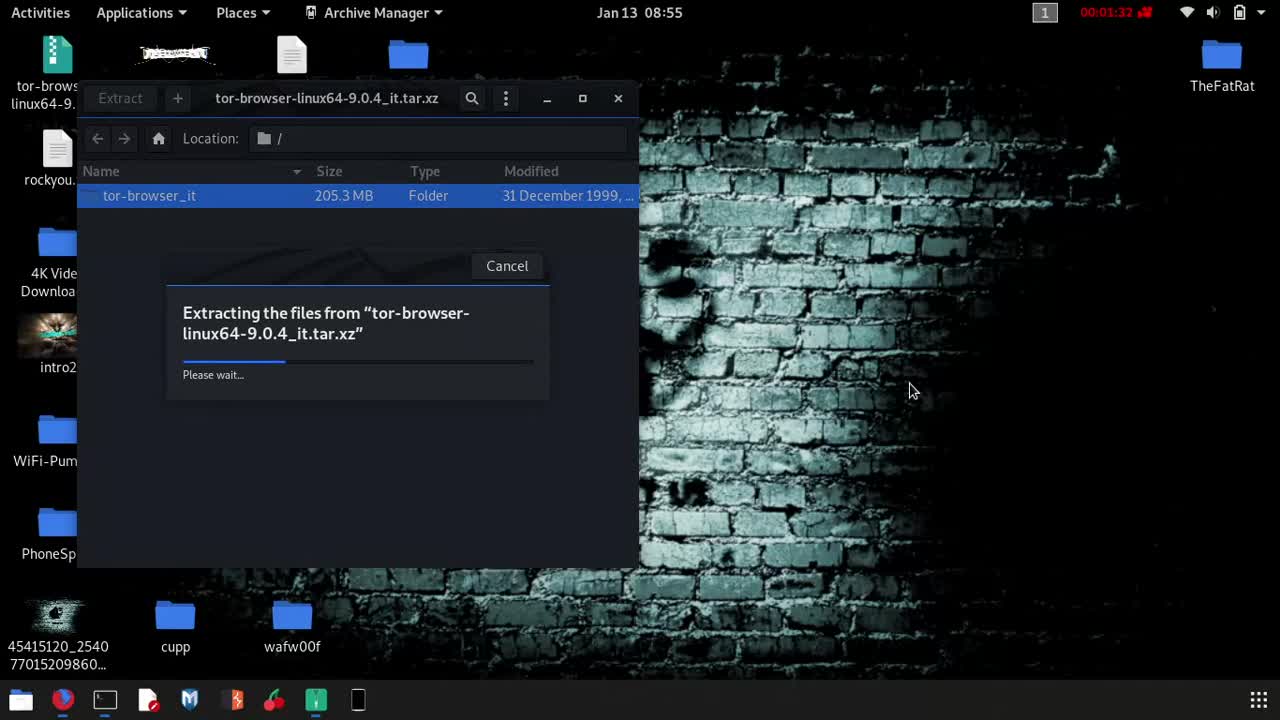Open the three-dot menu in Archive Manager
This screenshot has height=720, width=1280.
506,98
